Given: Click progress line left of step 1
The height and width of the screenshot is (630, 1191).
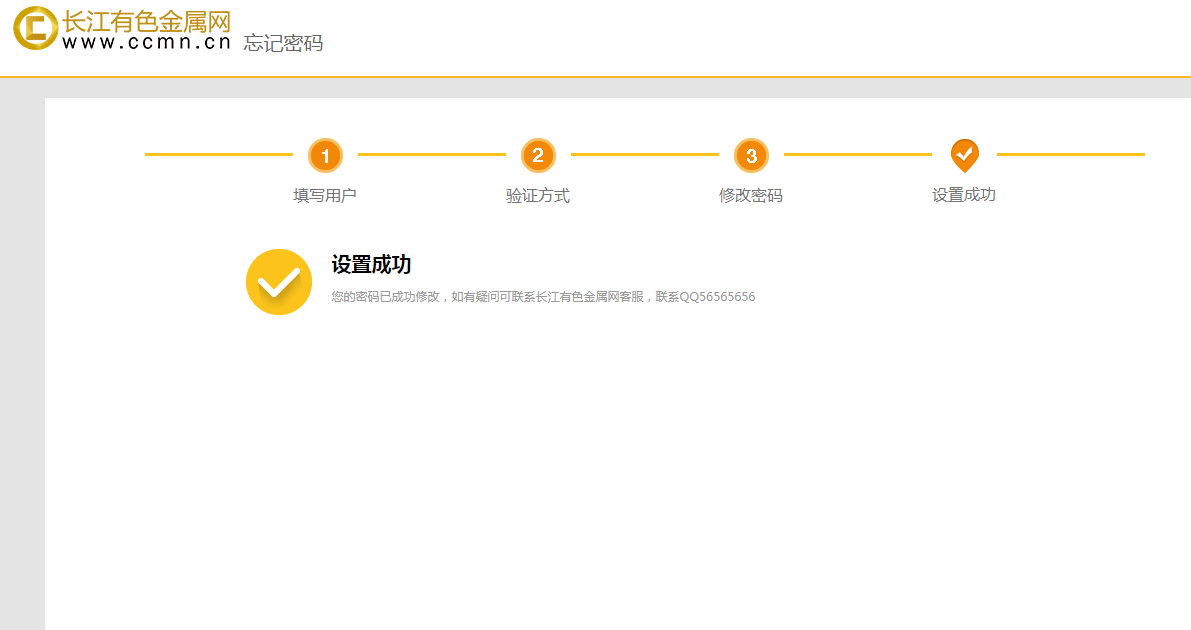Looking at the screenshot, I should [x=218, y=155].
